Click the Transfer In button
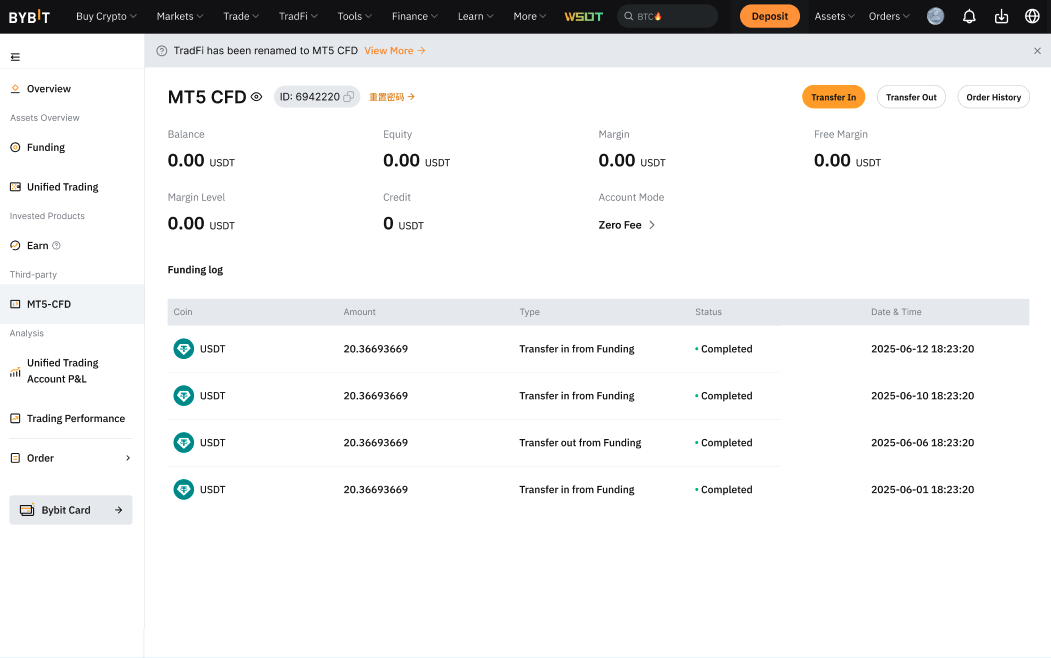Screen dimensions: 1051x658 [833, 97]
